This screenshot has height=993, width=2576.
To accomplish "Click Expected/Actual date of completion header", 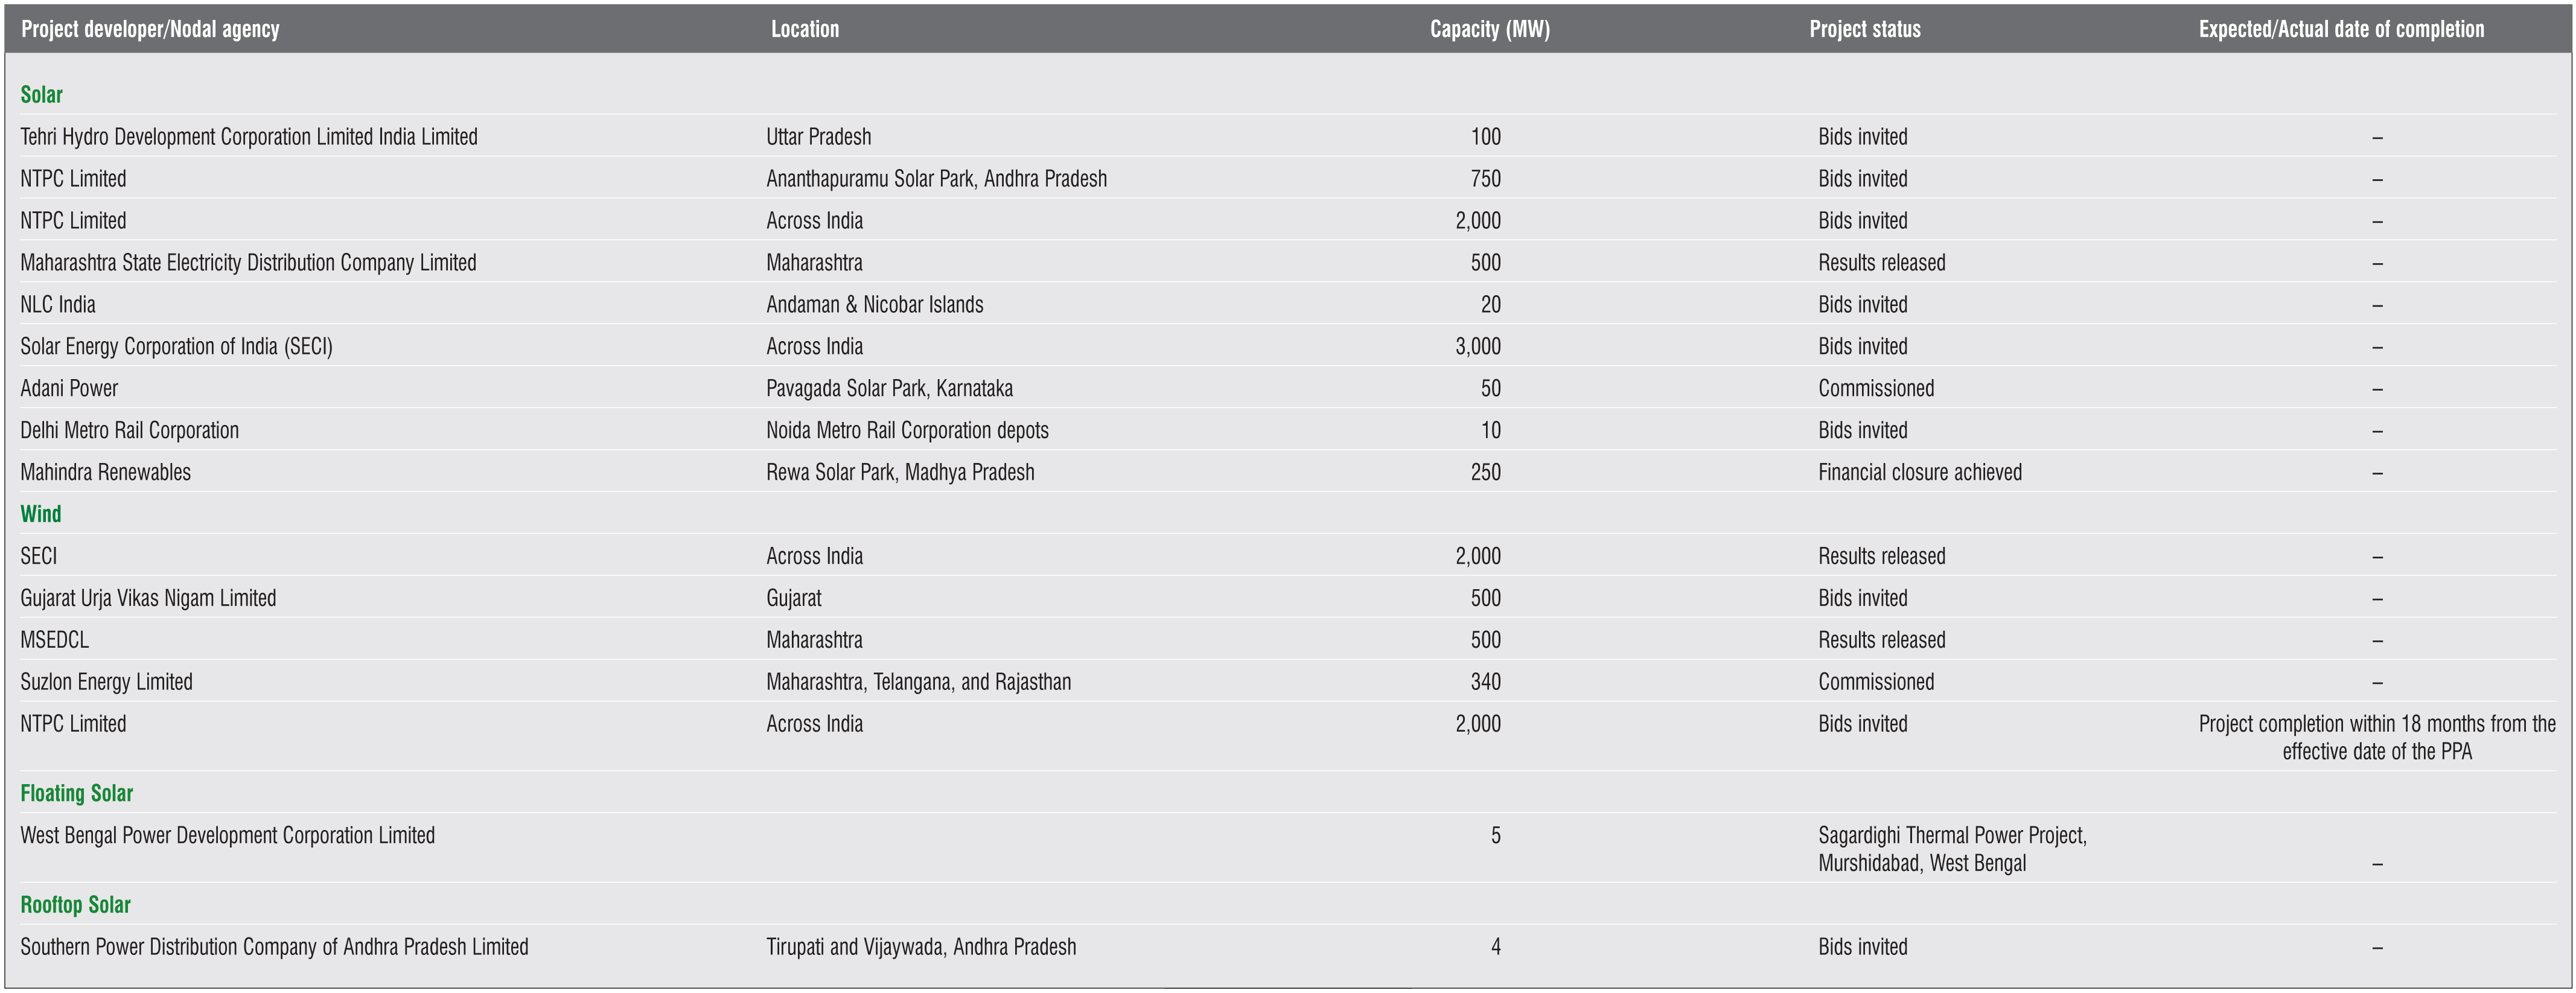I will tap(2340, 29).
